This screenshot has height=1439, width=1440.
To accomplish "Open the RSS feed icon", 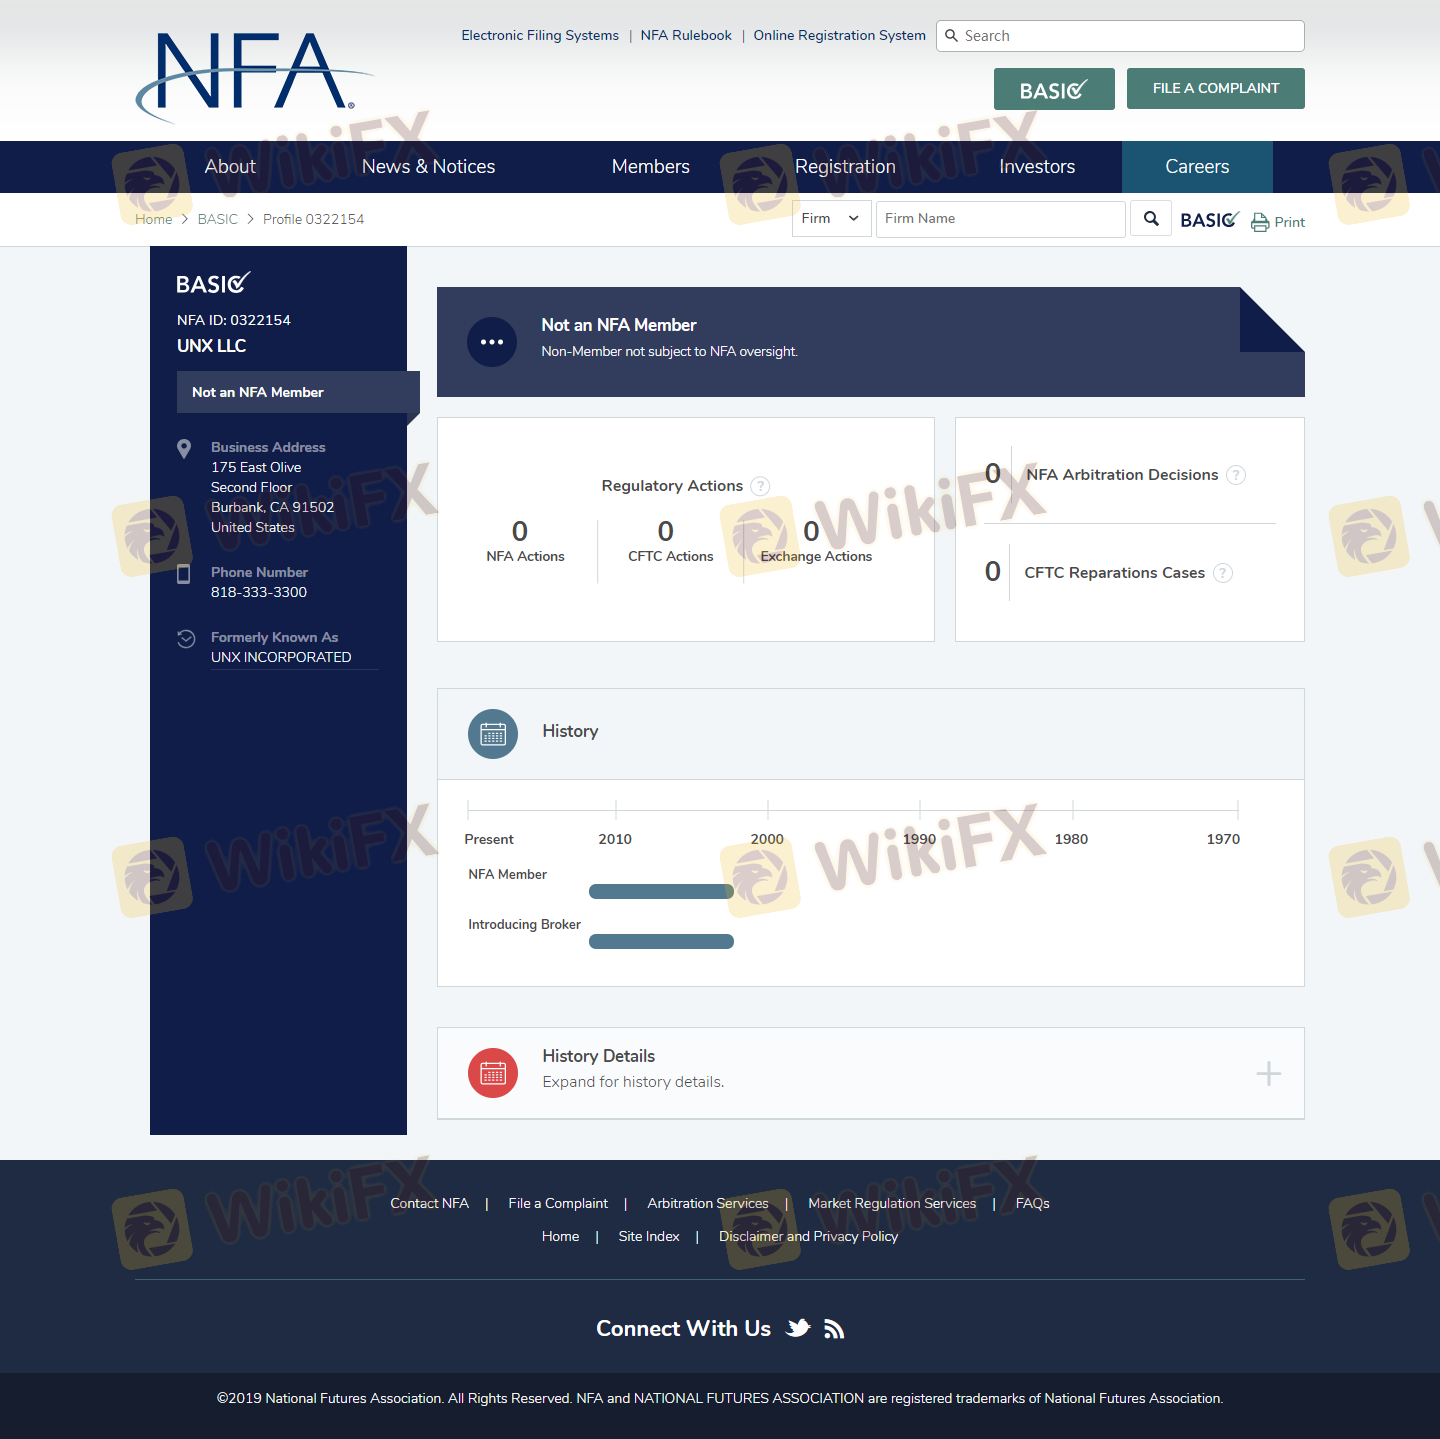I will [x=834, y=1328].
